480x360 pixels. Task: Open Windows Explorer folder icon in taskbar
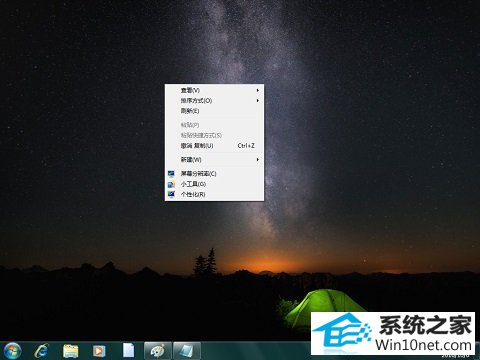71,351
